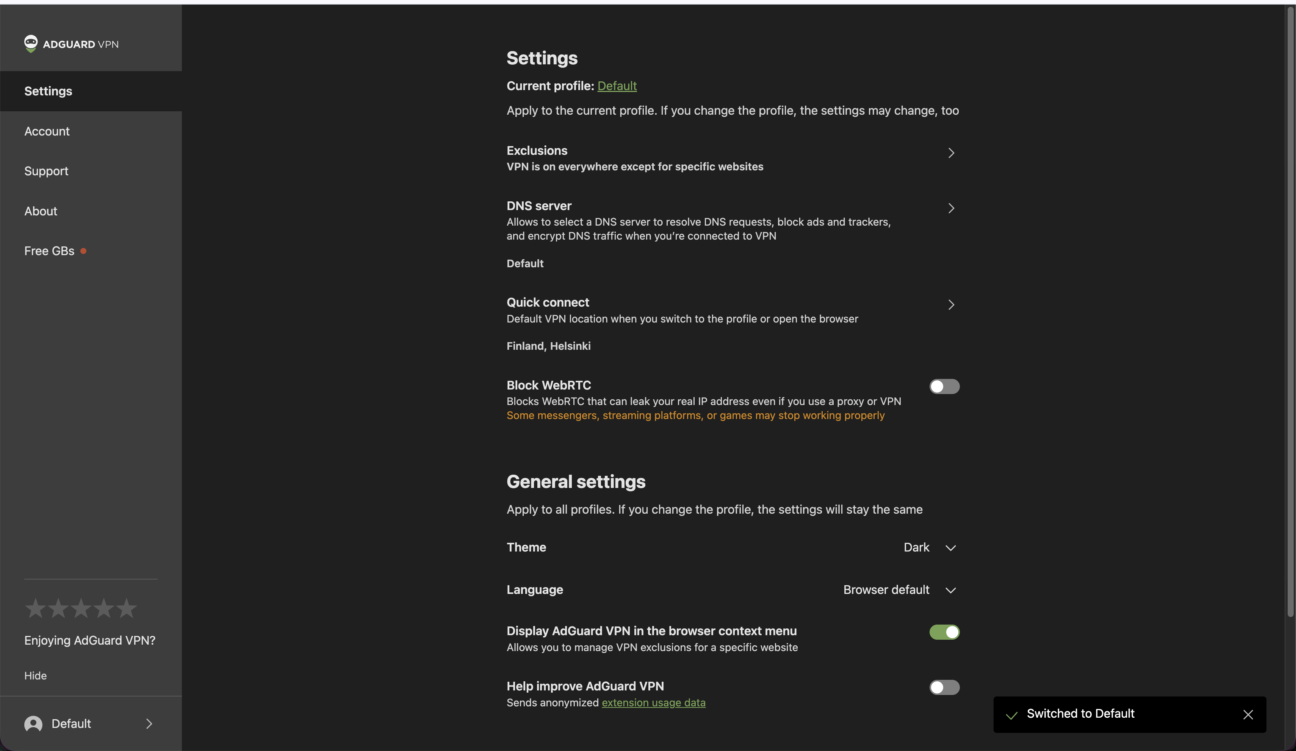Click the DNS server title
The width and height of the screenshot is (1296, 751).
(539, 206)
